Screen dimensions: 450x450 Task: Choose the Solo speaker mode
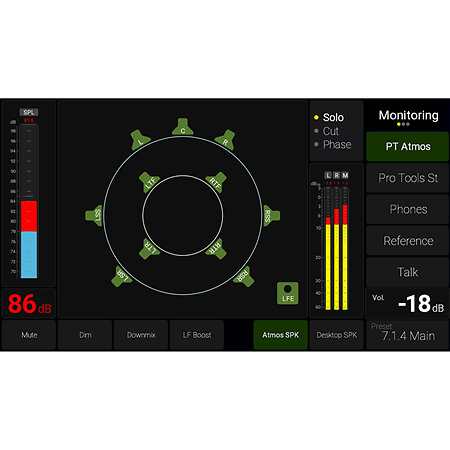click(329, 117)
